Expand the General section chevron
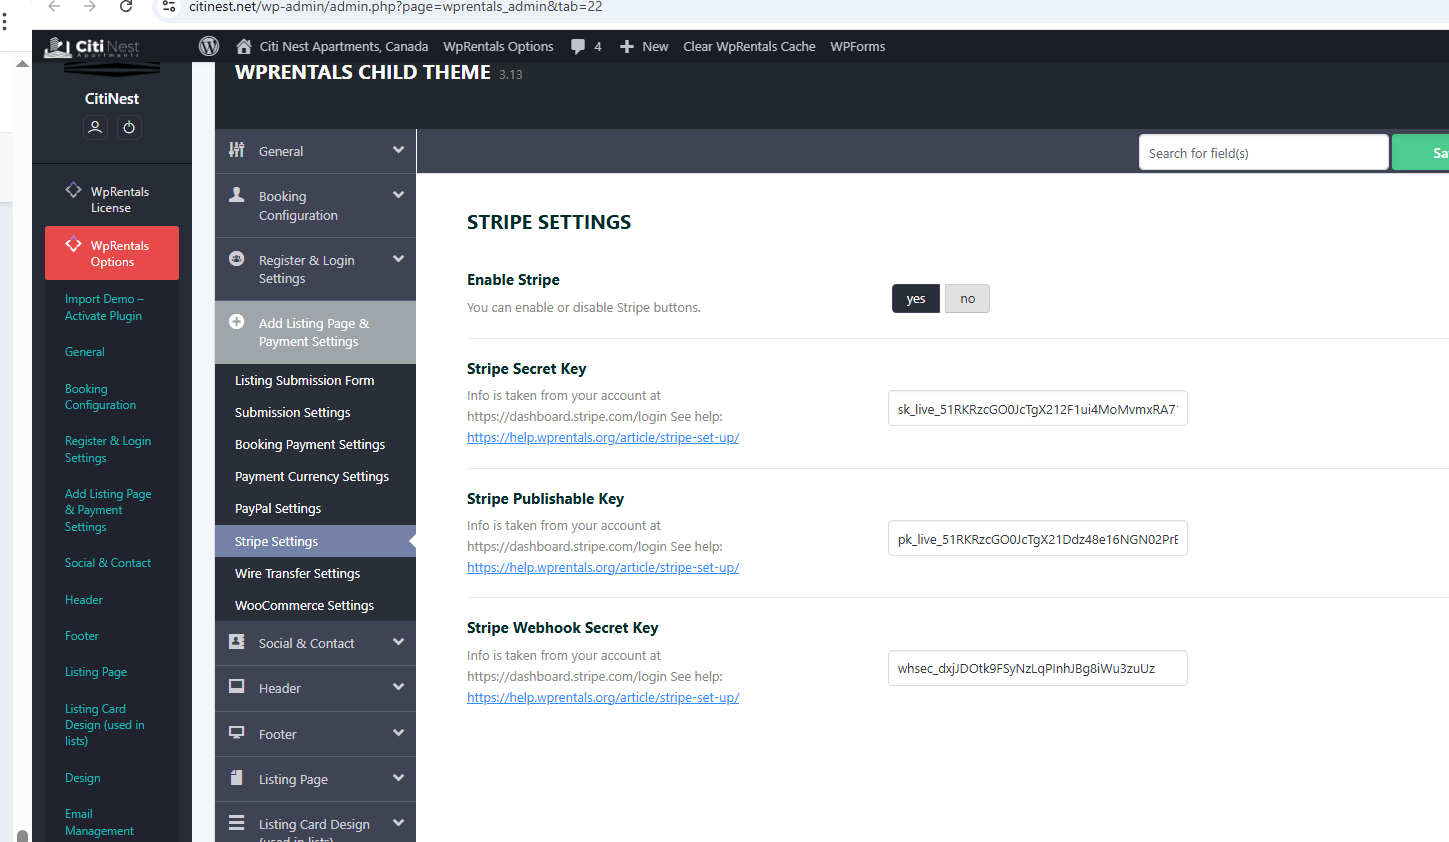 pos(398,150)
